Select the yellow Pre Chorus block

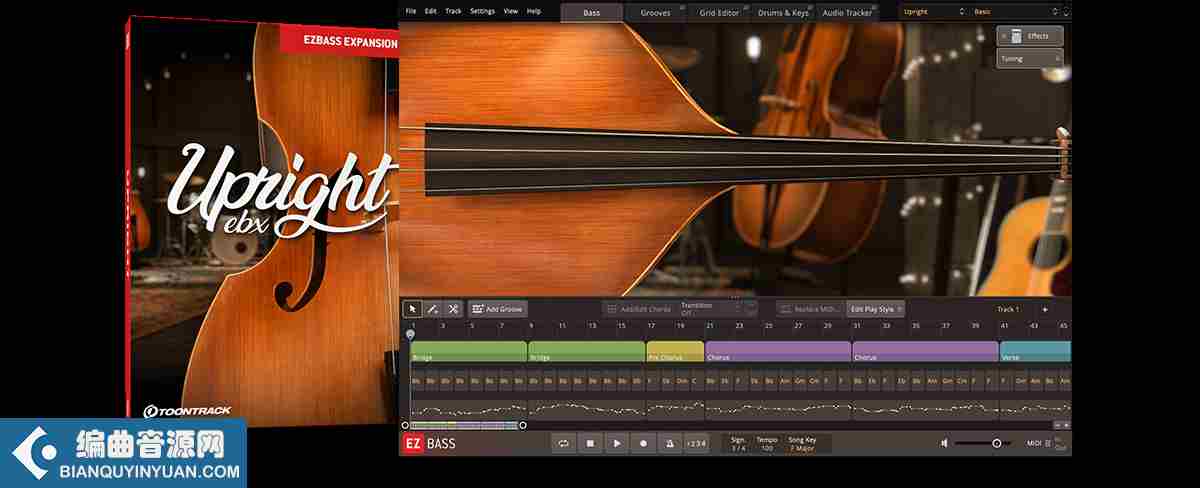pyautogui.click(x=675, y=351)
